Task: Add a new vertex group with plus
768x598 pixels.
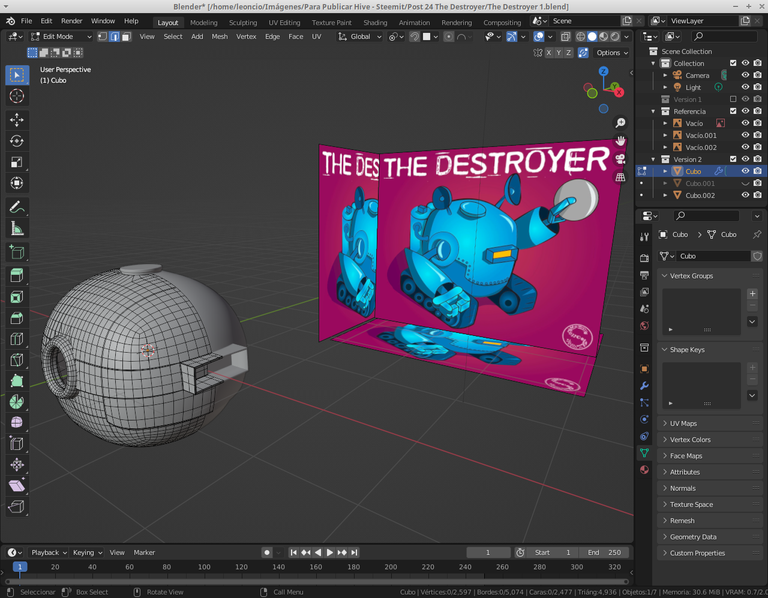Action: point(752,294)
